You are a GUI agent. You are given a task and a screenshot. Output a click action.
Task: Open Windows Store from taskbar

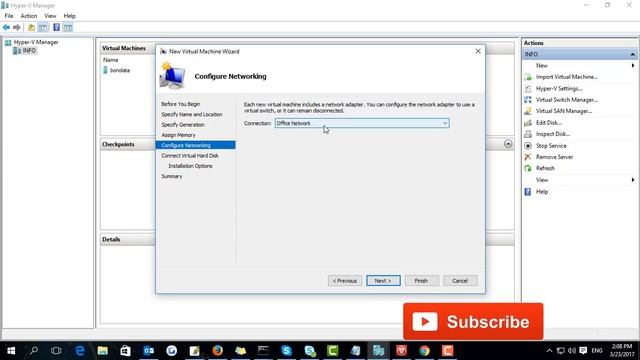tap(125, 351)
